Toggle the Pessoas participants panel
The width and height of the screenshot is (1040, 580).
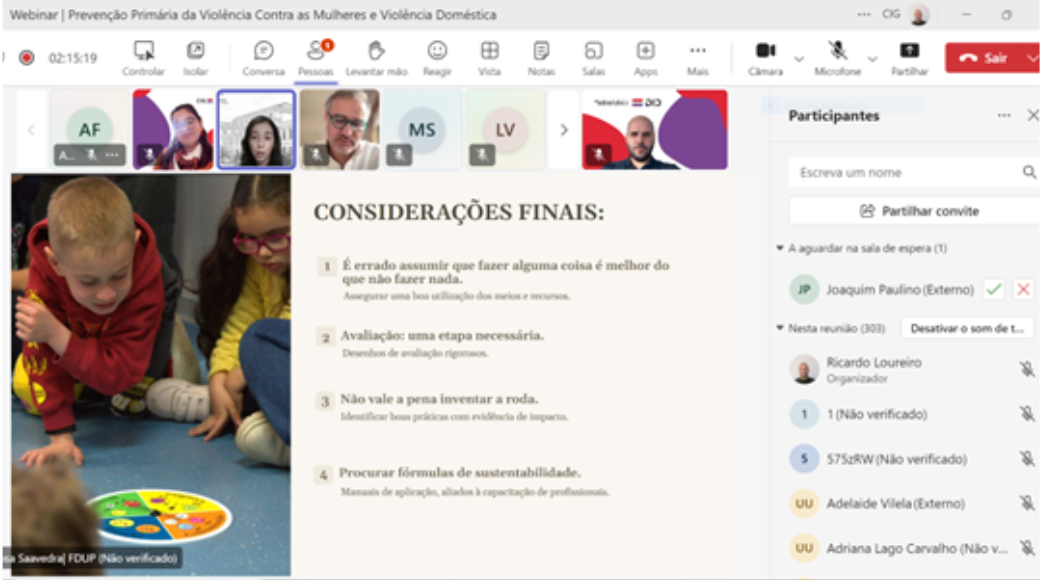(x=316, y=51)
